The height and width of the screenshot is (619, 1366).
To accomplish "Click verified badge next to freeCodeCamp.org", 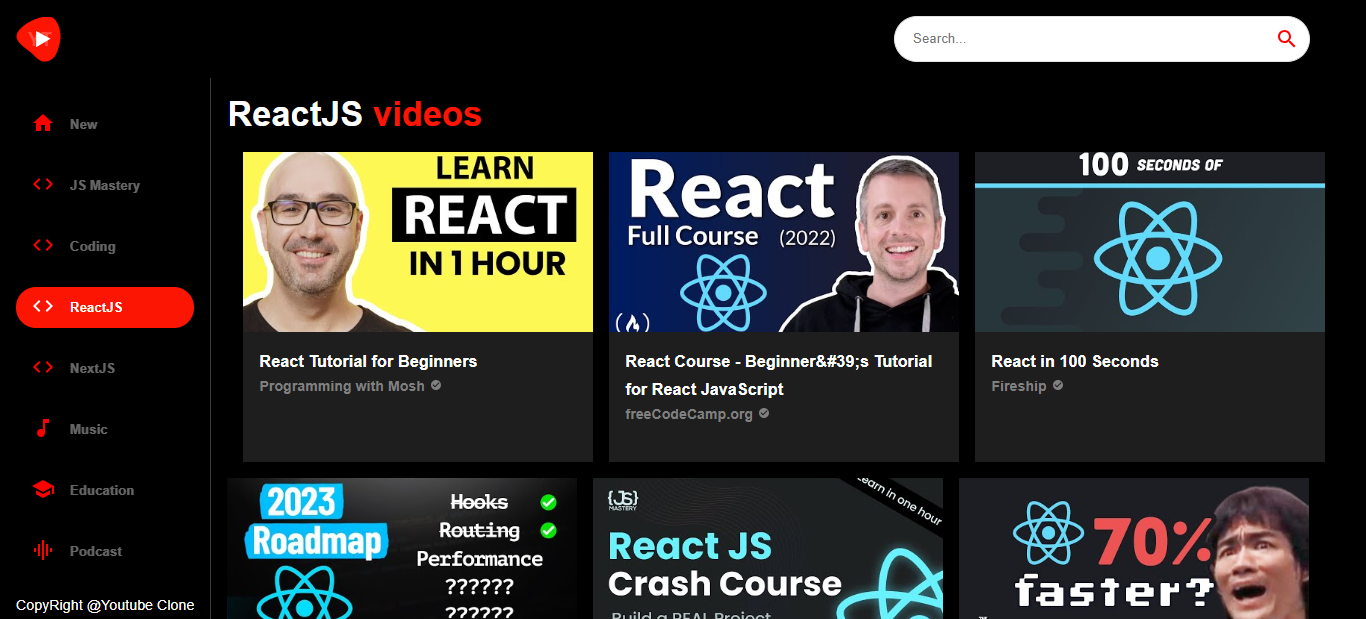I will 764,413.
